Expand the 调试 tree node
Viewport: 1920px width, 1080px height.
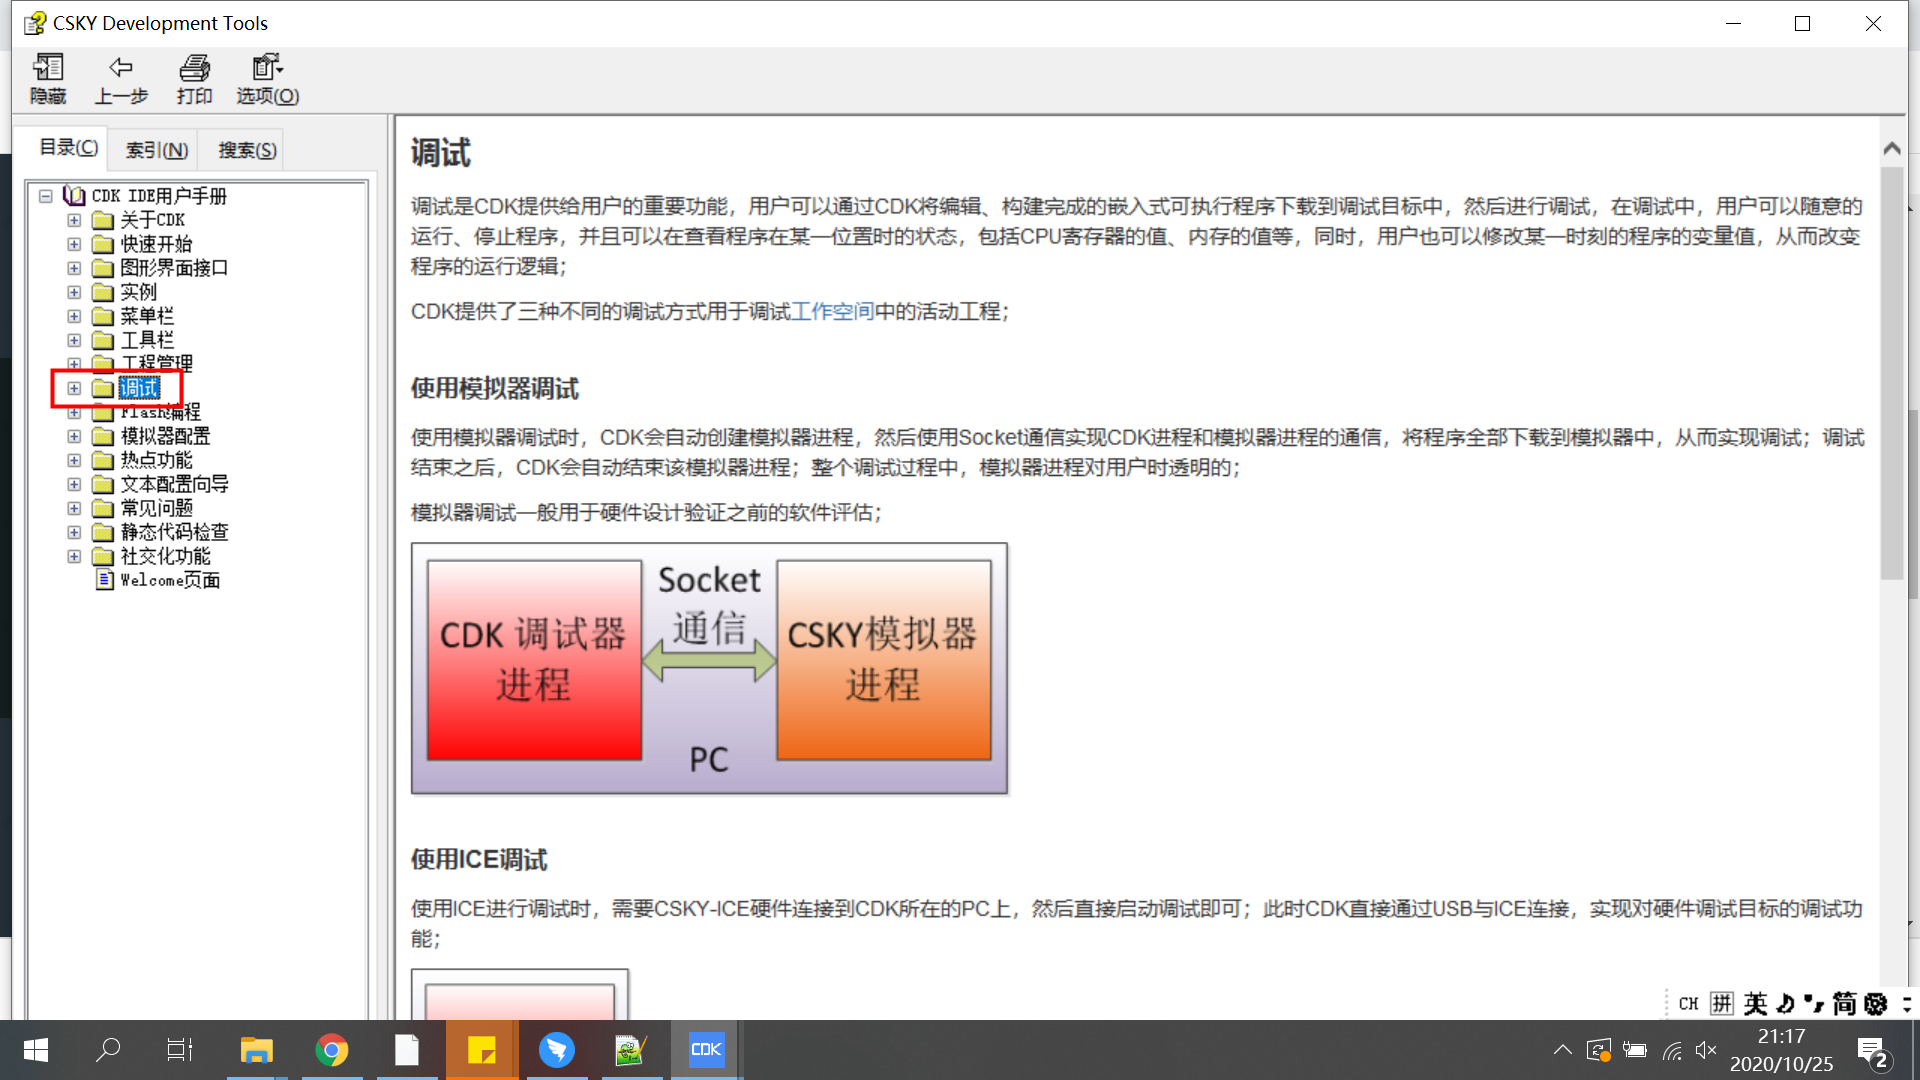click(73, 388)
